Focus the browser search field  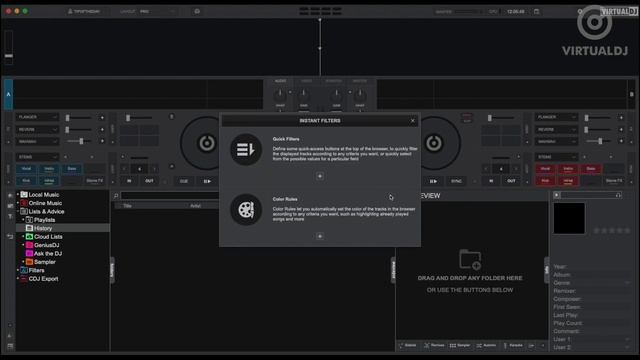(170, 196)
